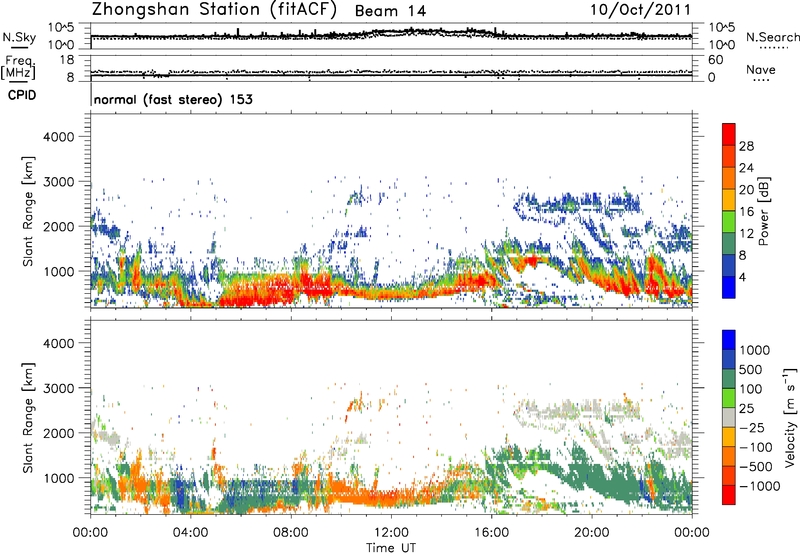Select the "500" value on velocity colorbar
This screenshot has width=800, height=554.
pyautogui.click(x=751, y=370)
